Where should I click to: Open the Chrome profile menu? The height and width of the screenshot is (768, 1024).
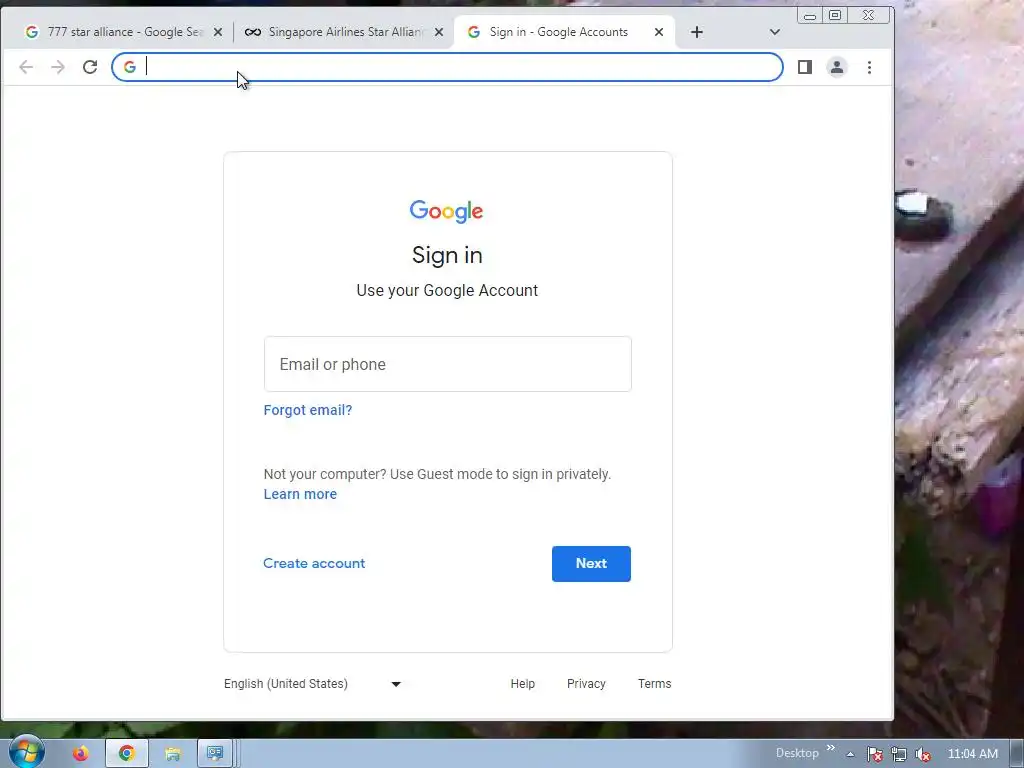[837, 67]
